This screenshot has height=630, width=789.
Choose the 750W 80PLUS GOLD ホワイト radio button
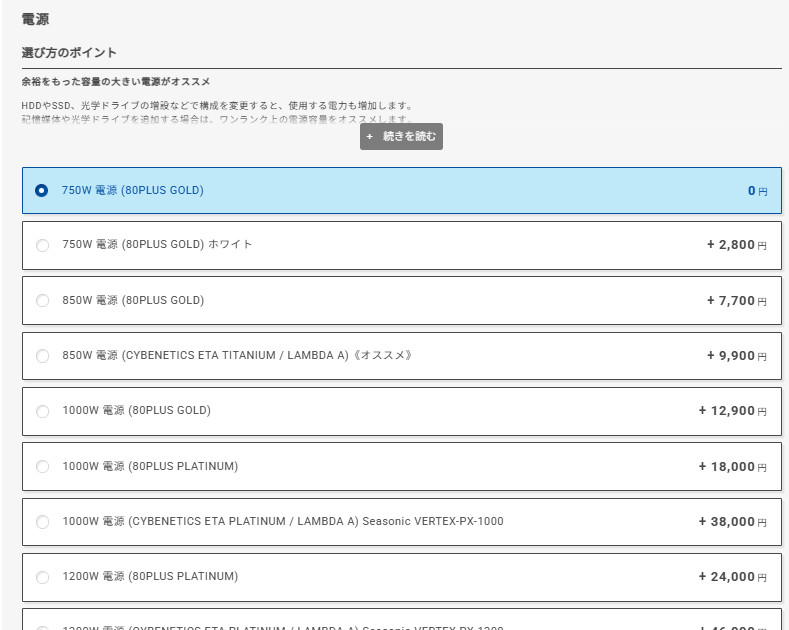point(42,245)
